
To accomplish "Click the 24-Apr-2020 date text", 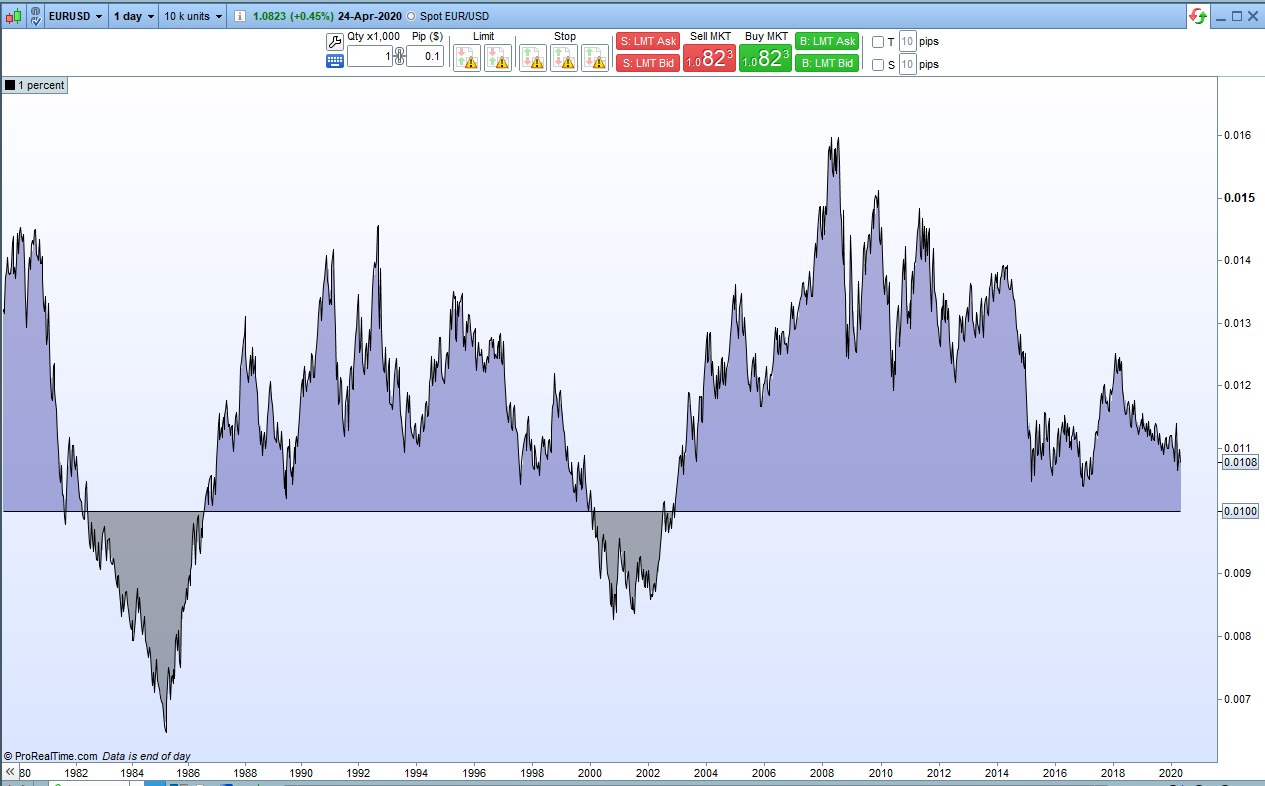I will [x=370, y=17].
